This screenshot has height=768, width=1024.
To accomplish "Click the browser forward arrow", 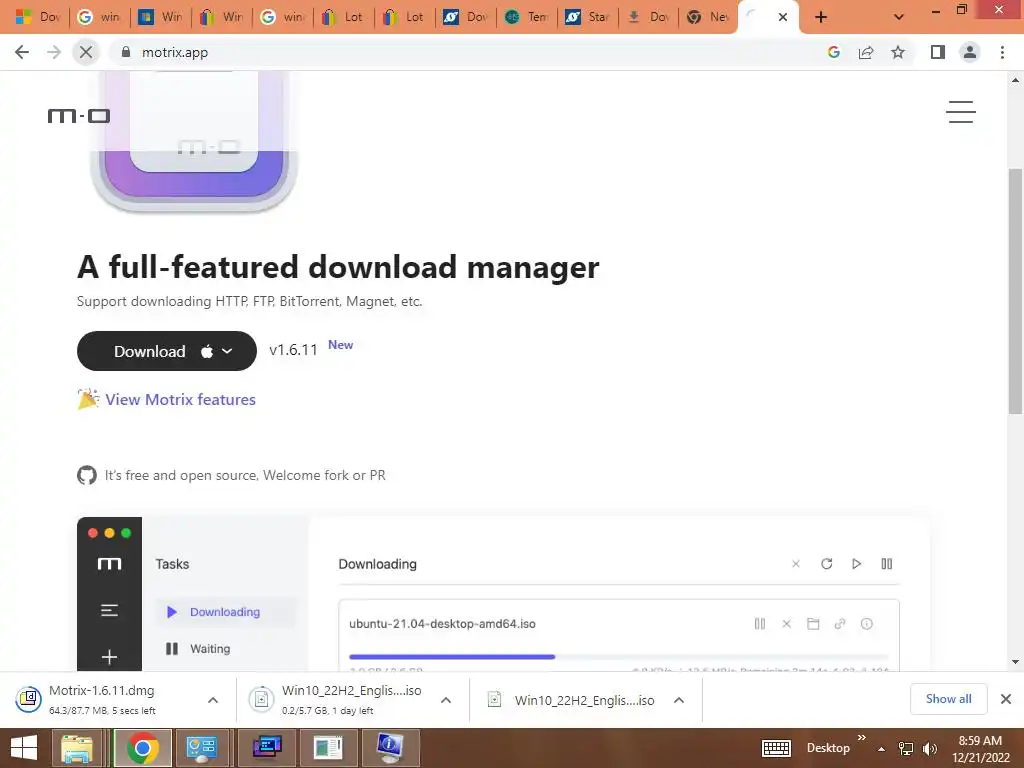I will [54, 52].
